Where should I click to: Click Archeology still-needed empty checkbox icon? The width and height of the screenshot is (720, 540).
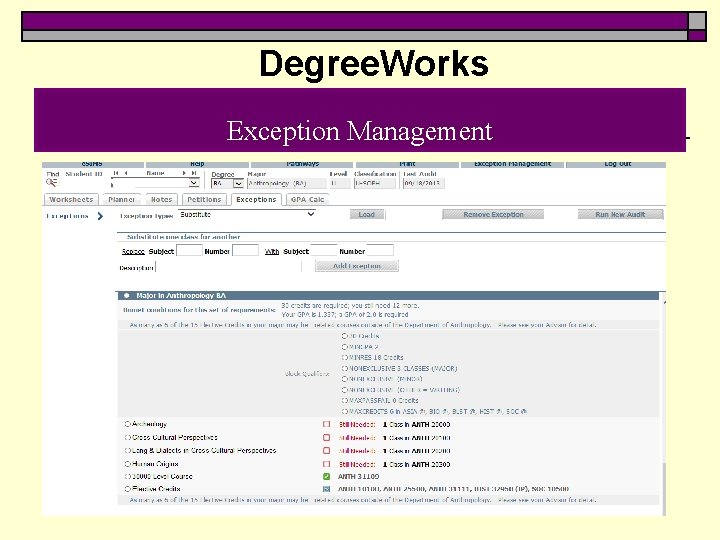click(x=326, y=424)
